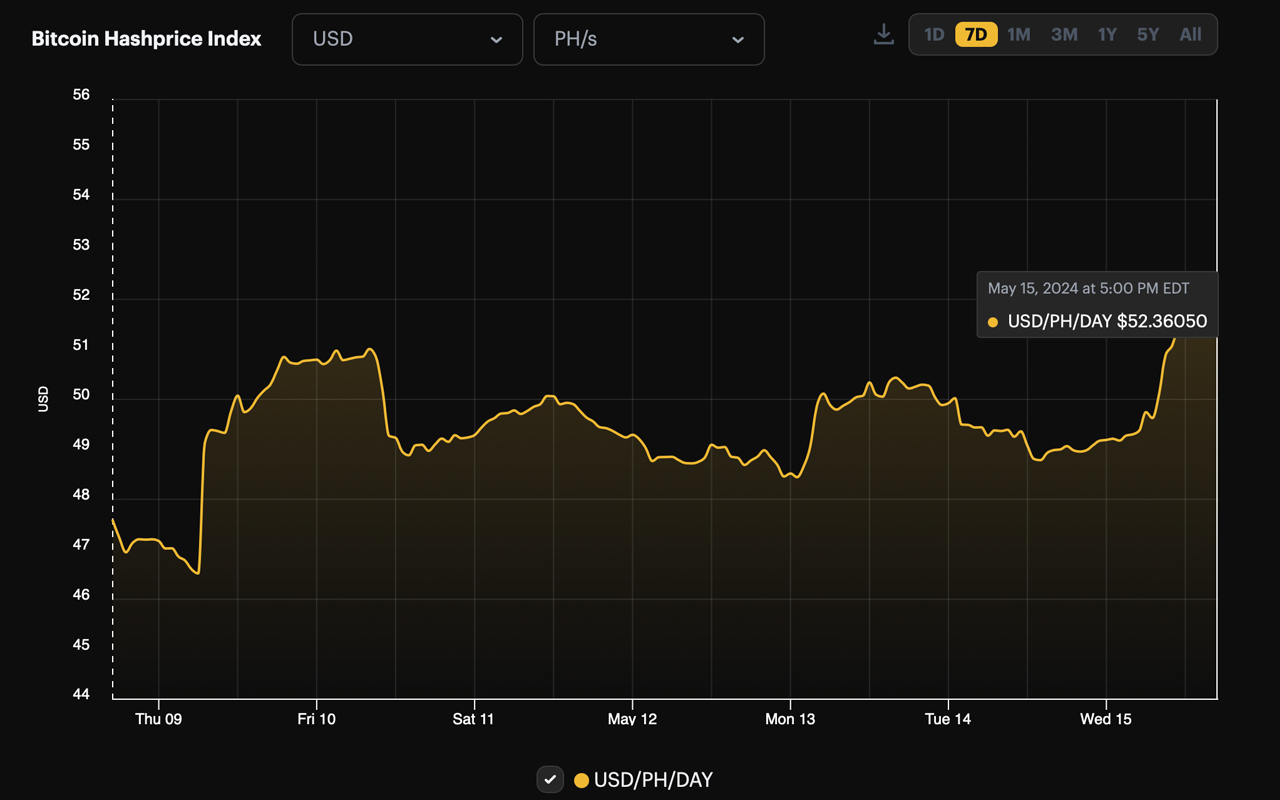Open the USD currency dropdown

click(x=407, y=39)
